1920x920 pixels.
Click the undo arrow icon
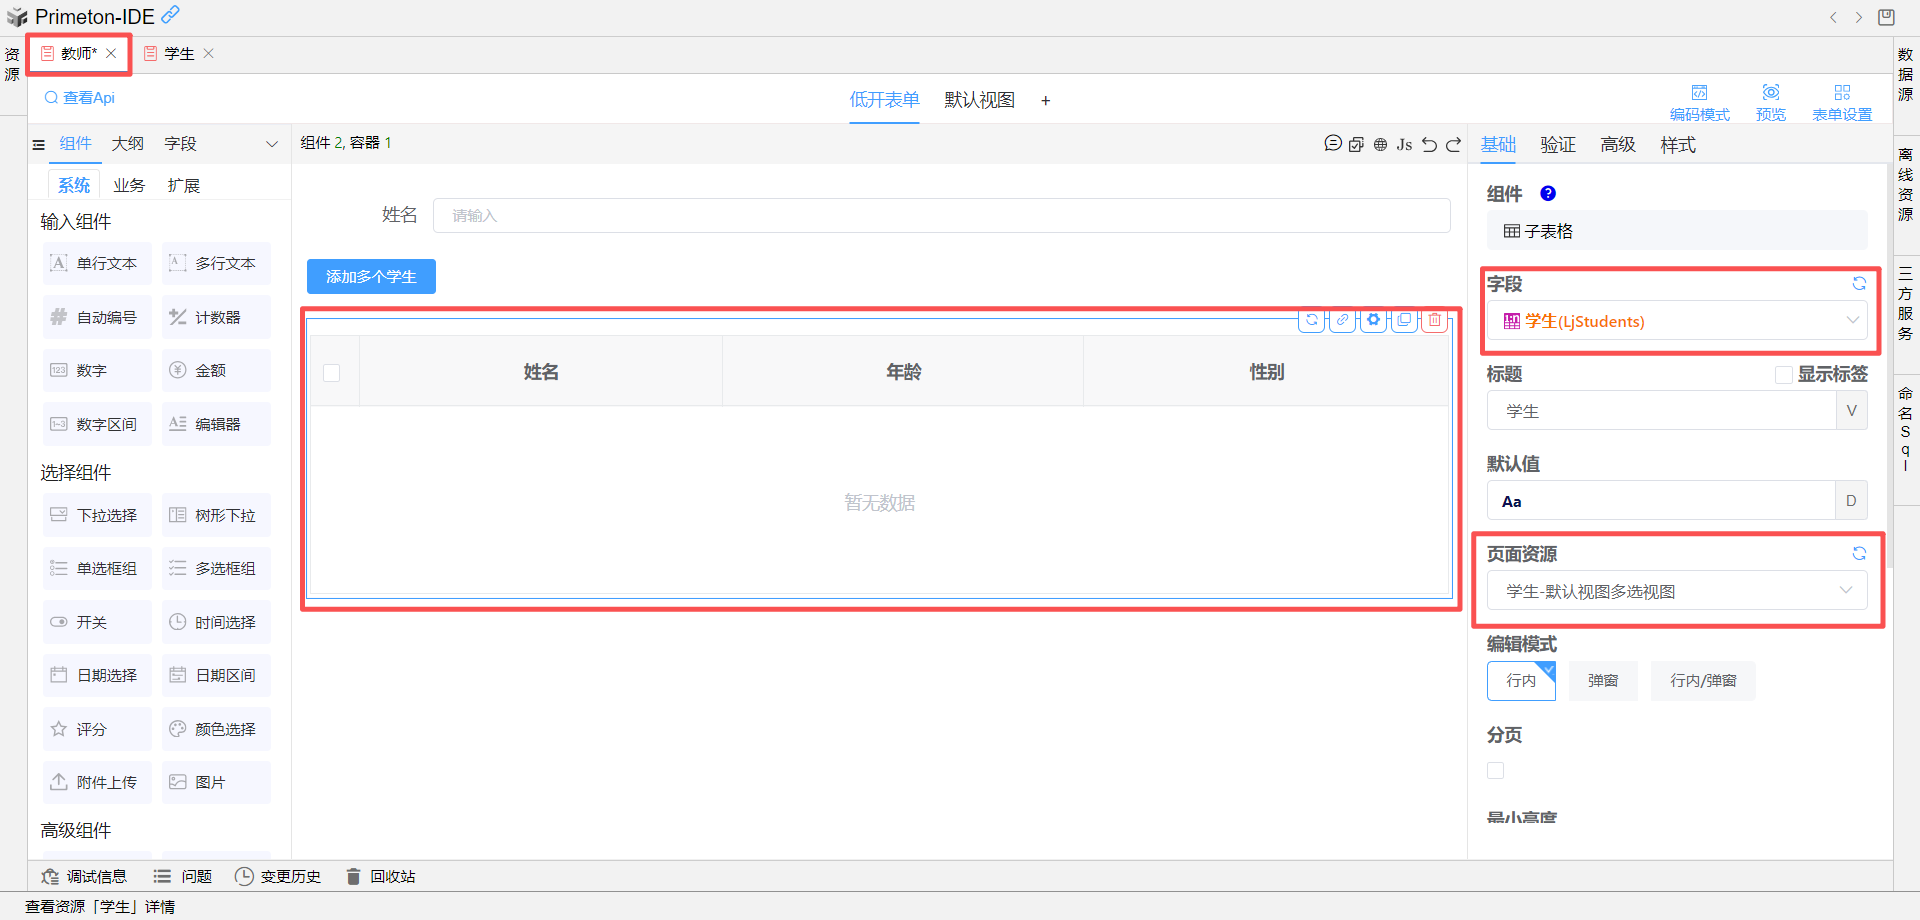[1429, 144]
